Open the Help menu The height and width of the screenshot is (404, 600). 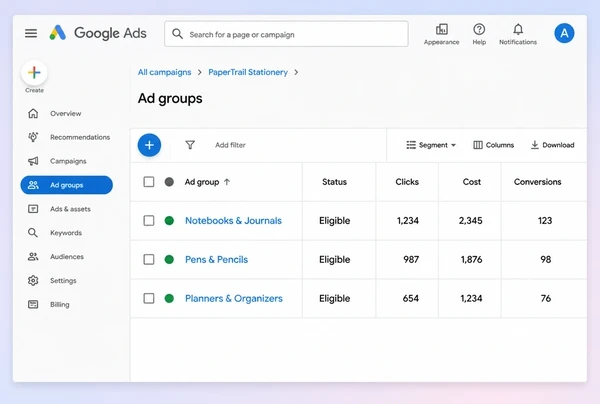coord(479,34)
